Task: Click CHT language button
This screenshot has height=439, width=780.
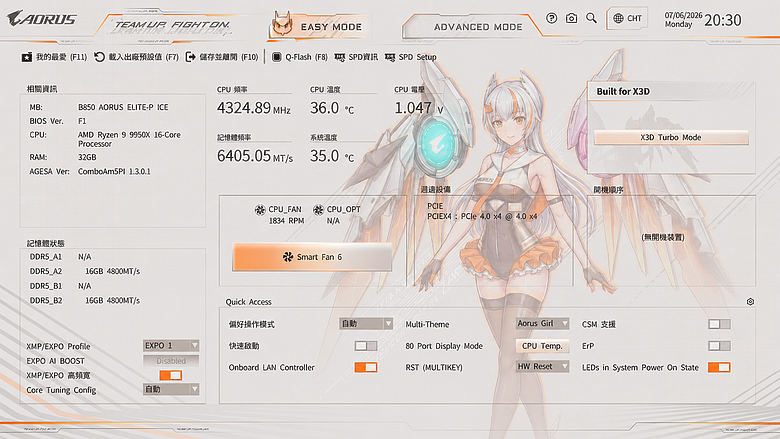Action: coord(628,18)
